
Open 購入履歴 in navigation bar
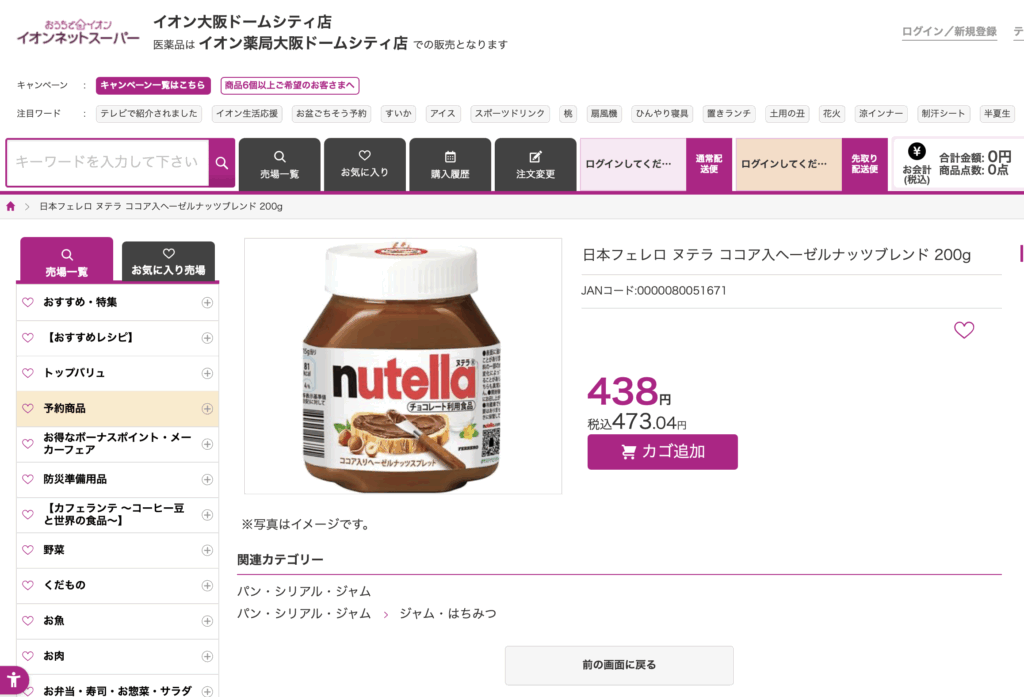pyautogui.click(x=449, y=164)
